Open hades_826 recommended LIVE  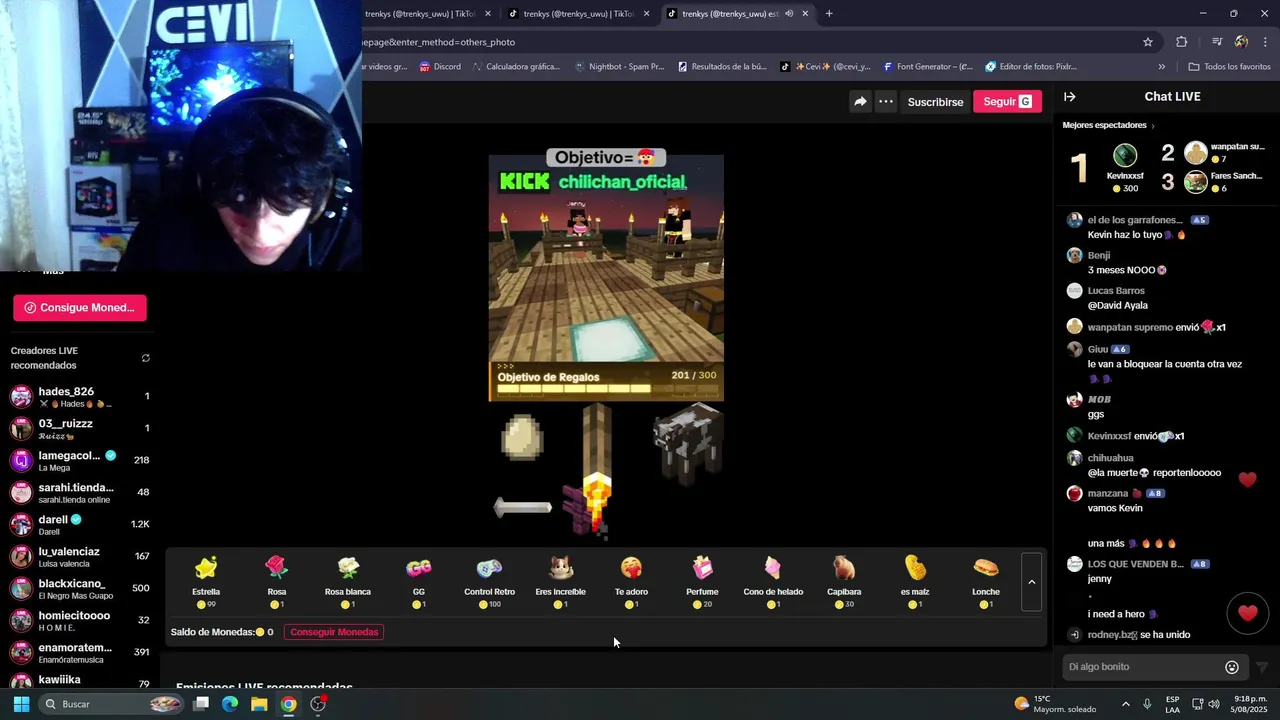click(x=80, y=397)
